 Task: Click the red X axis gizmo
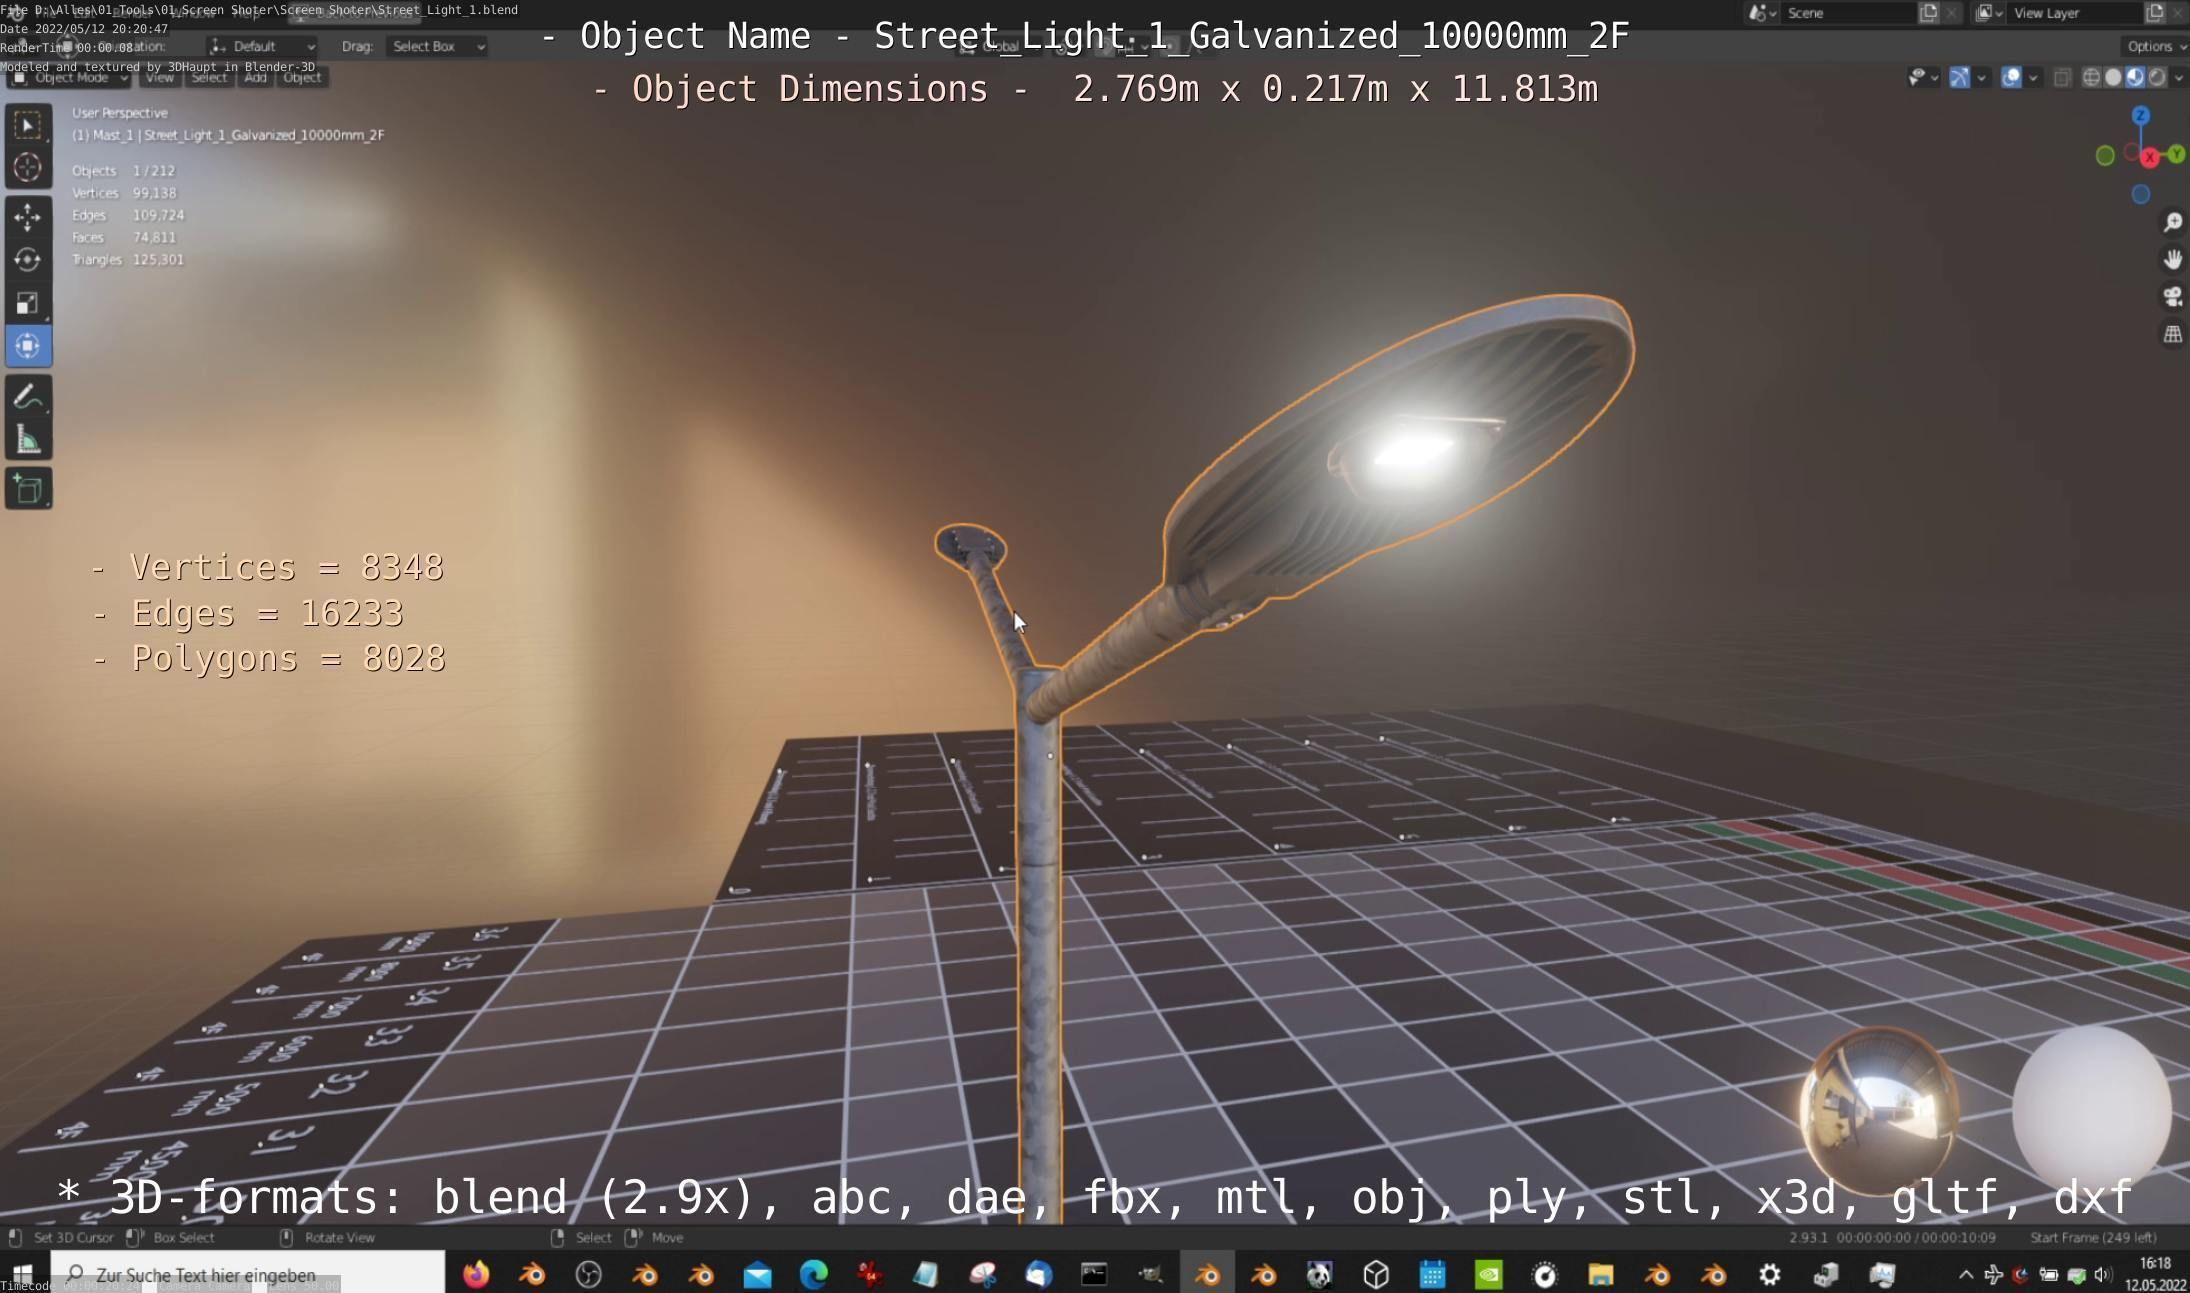click(x=2149, y=158)
